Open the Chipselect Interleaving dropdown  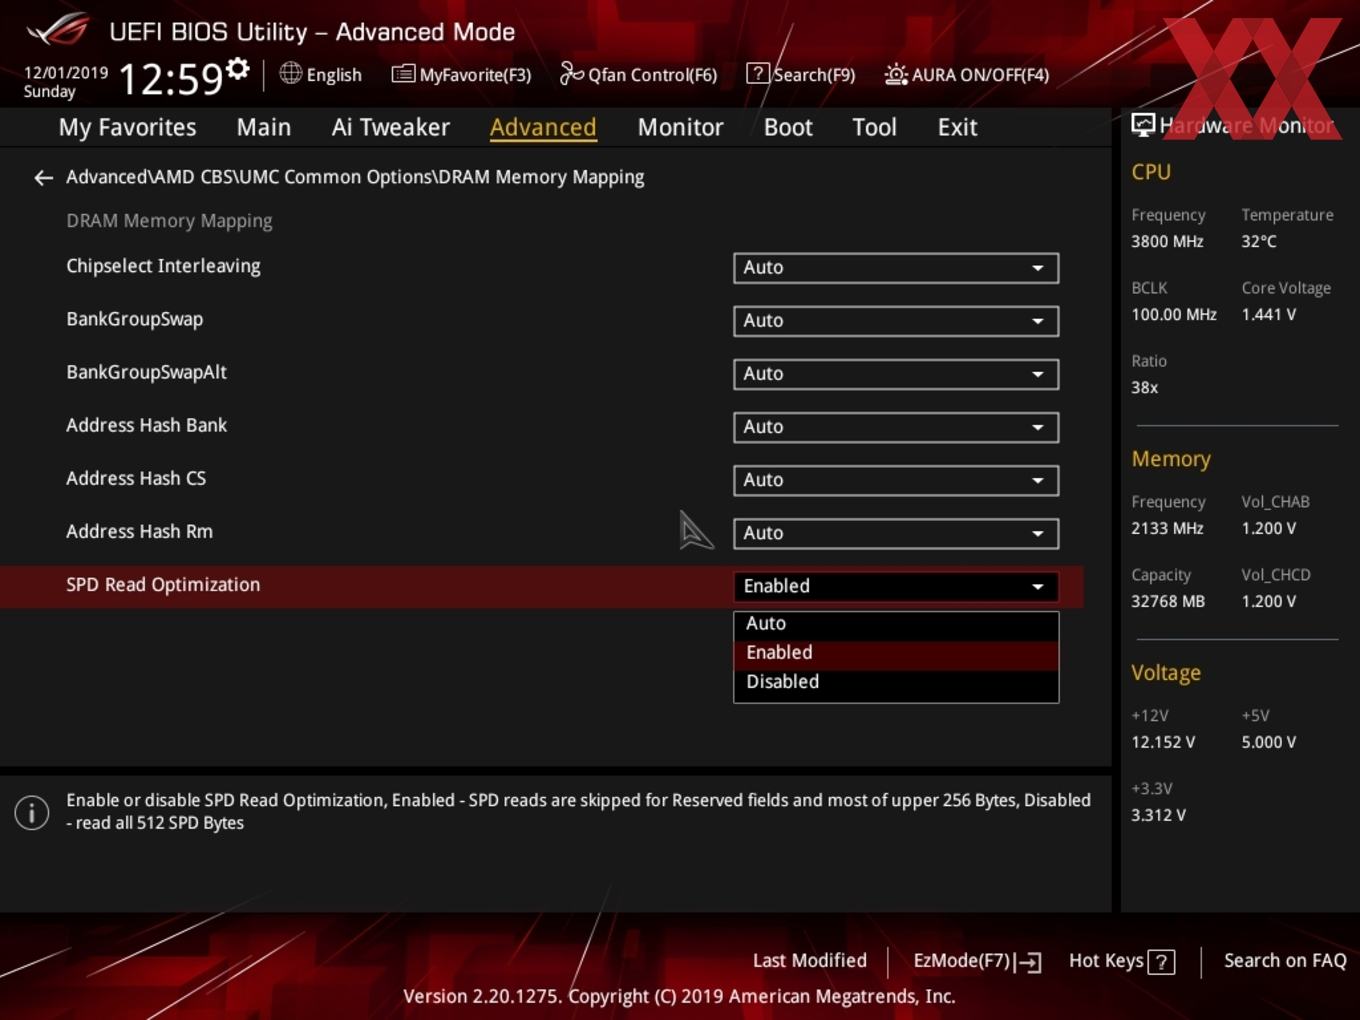click(896, 268)
